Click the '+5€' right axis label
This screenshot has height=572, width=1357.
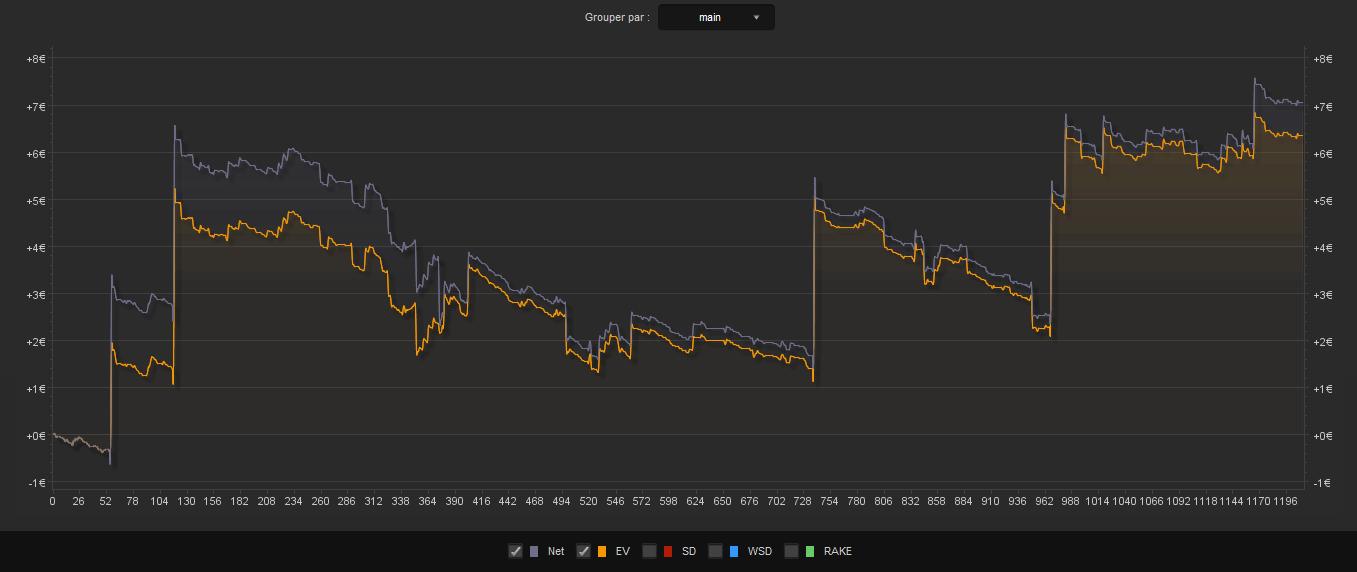(1322, 201)
